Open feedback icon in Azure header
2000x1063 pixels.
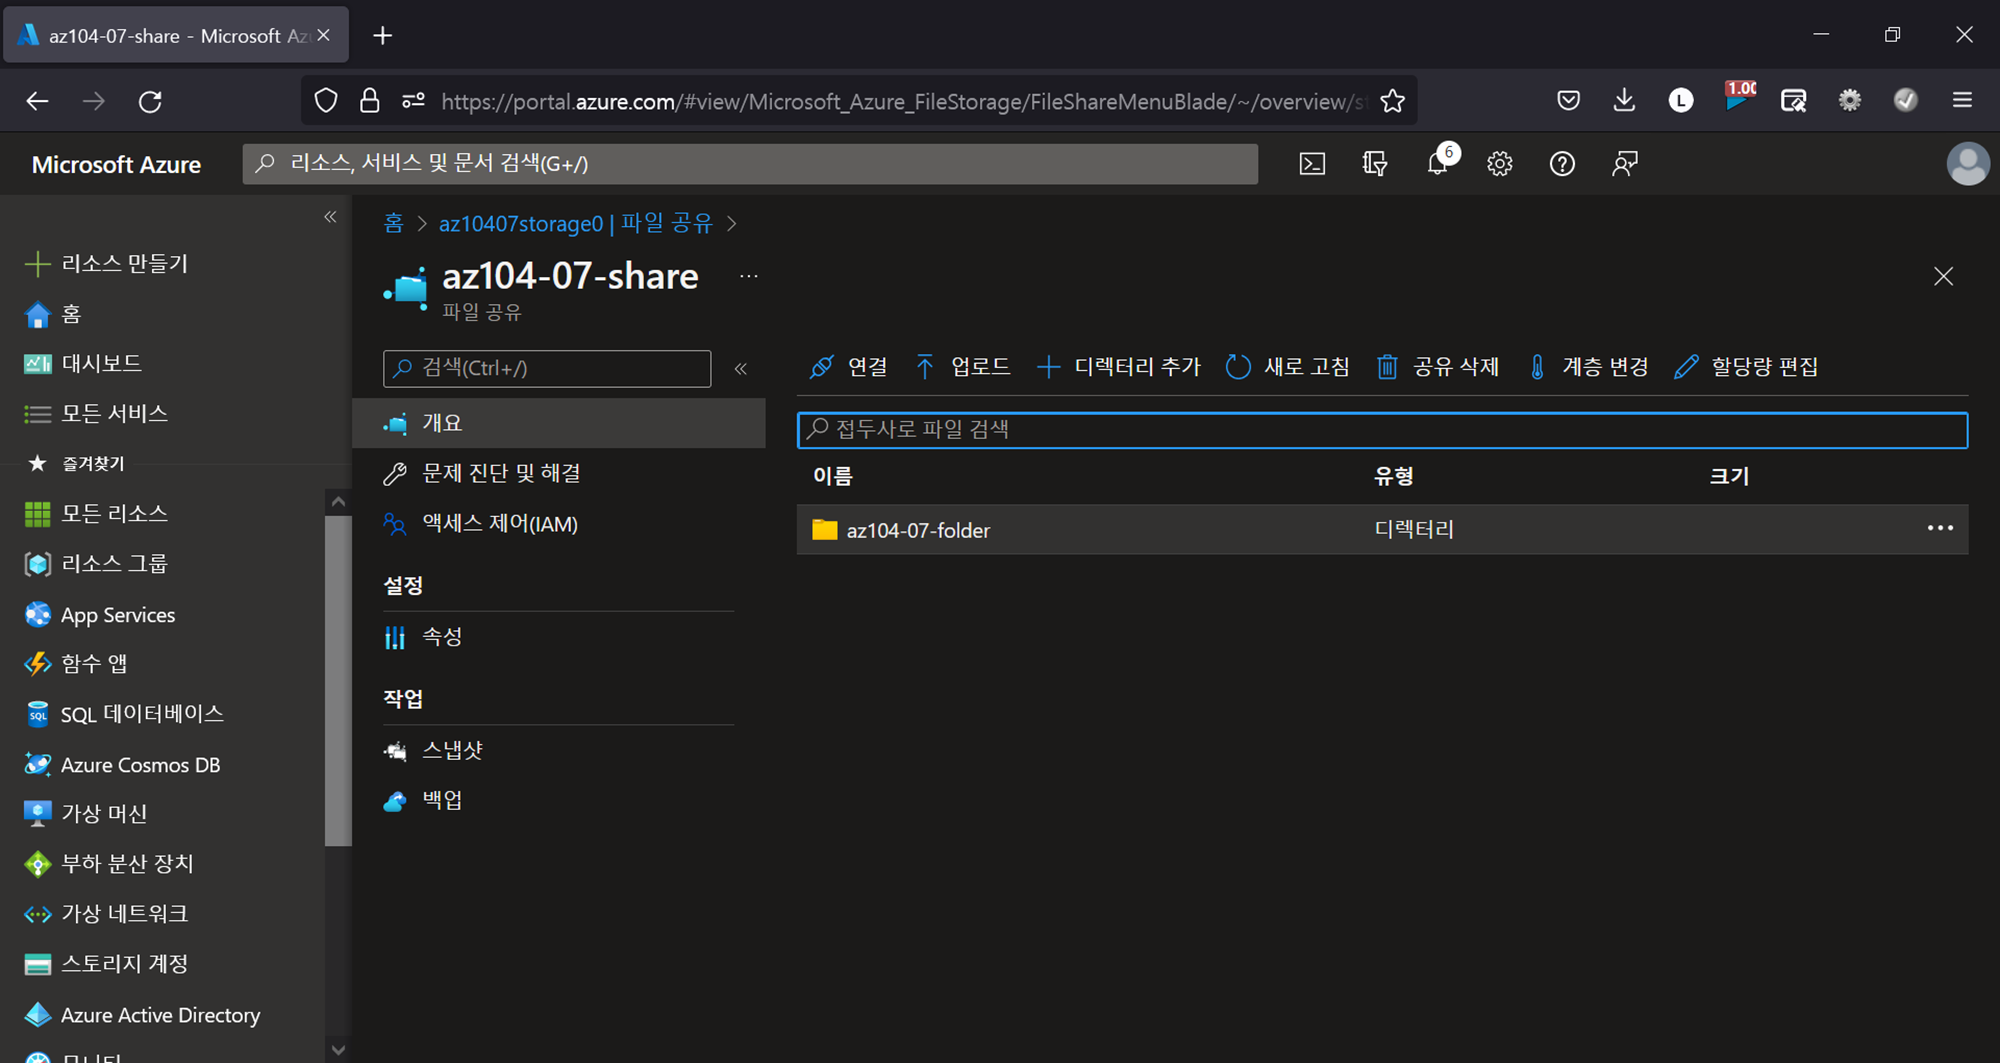tap(1625, 164)
